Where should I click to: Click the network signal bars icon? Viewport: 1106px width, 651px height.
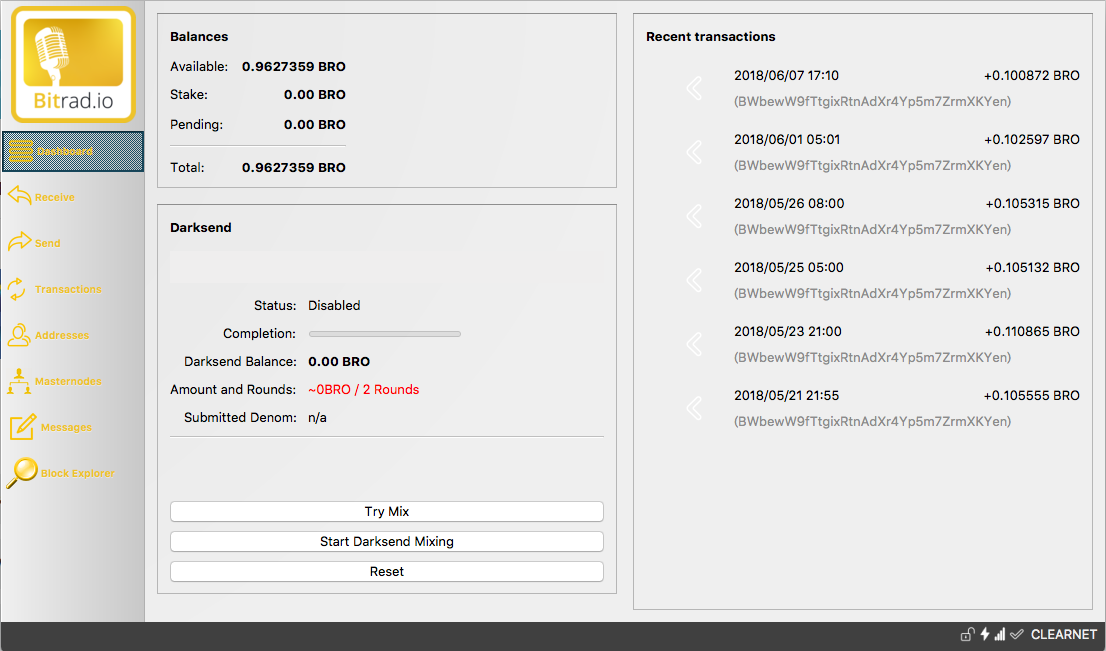point(1000,634)
